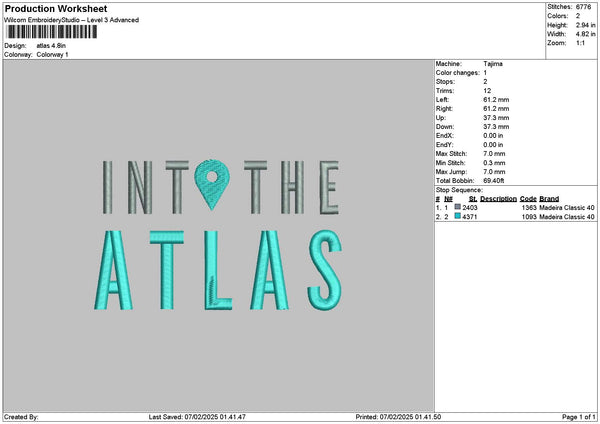Image resolution: width=600 pixels, height=424 pixels.
Task: Click the Description column header
Action: point(498,199)
